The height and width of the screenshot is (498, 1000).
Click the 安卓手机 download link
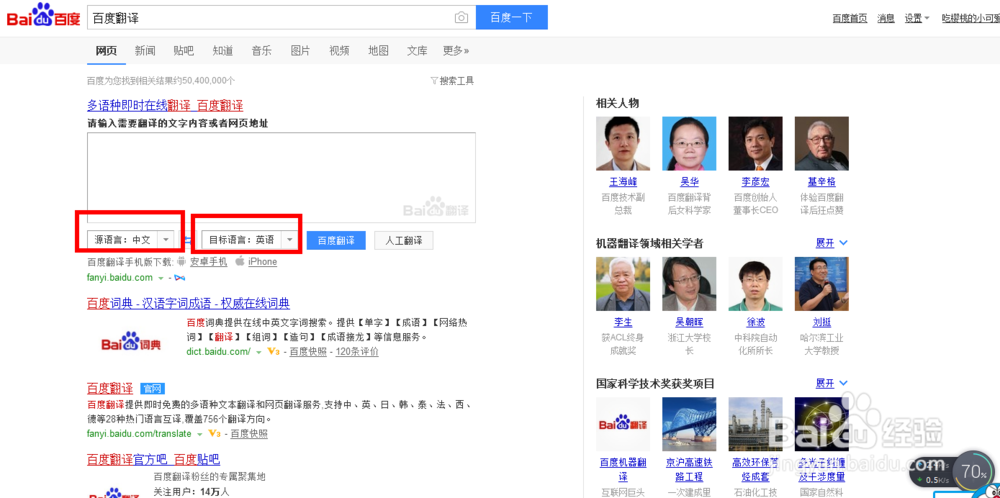point(209,261)
